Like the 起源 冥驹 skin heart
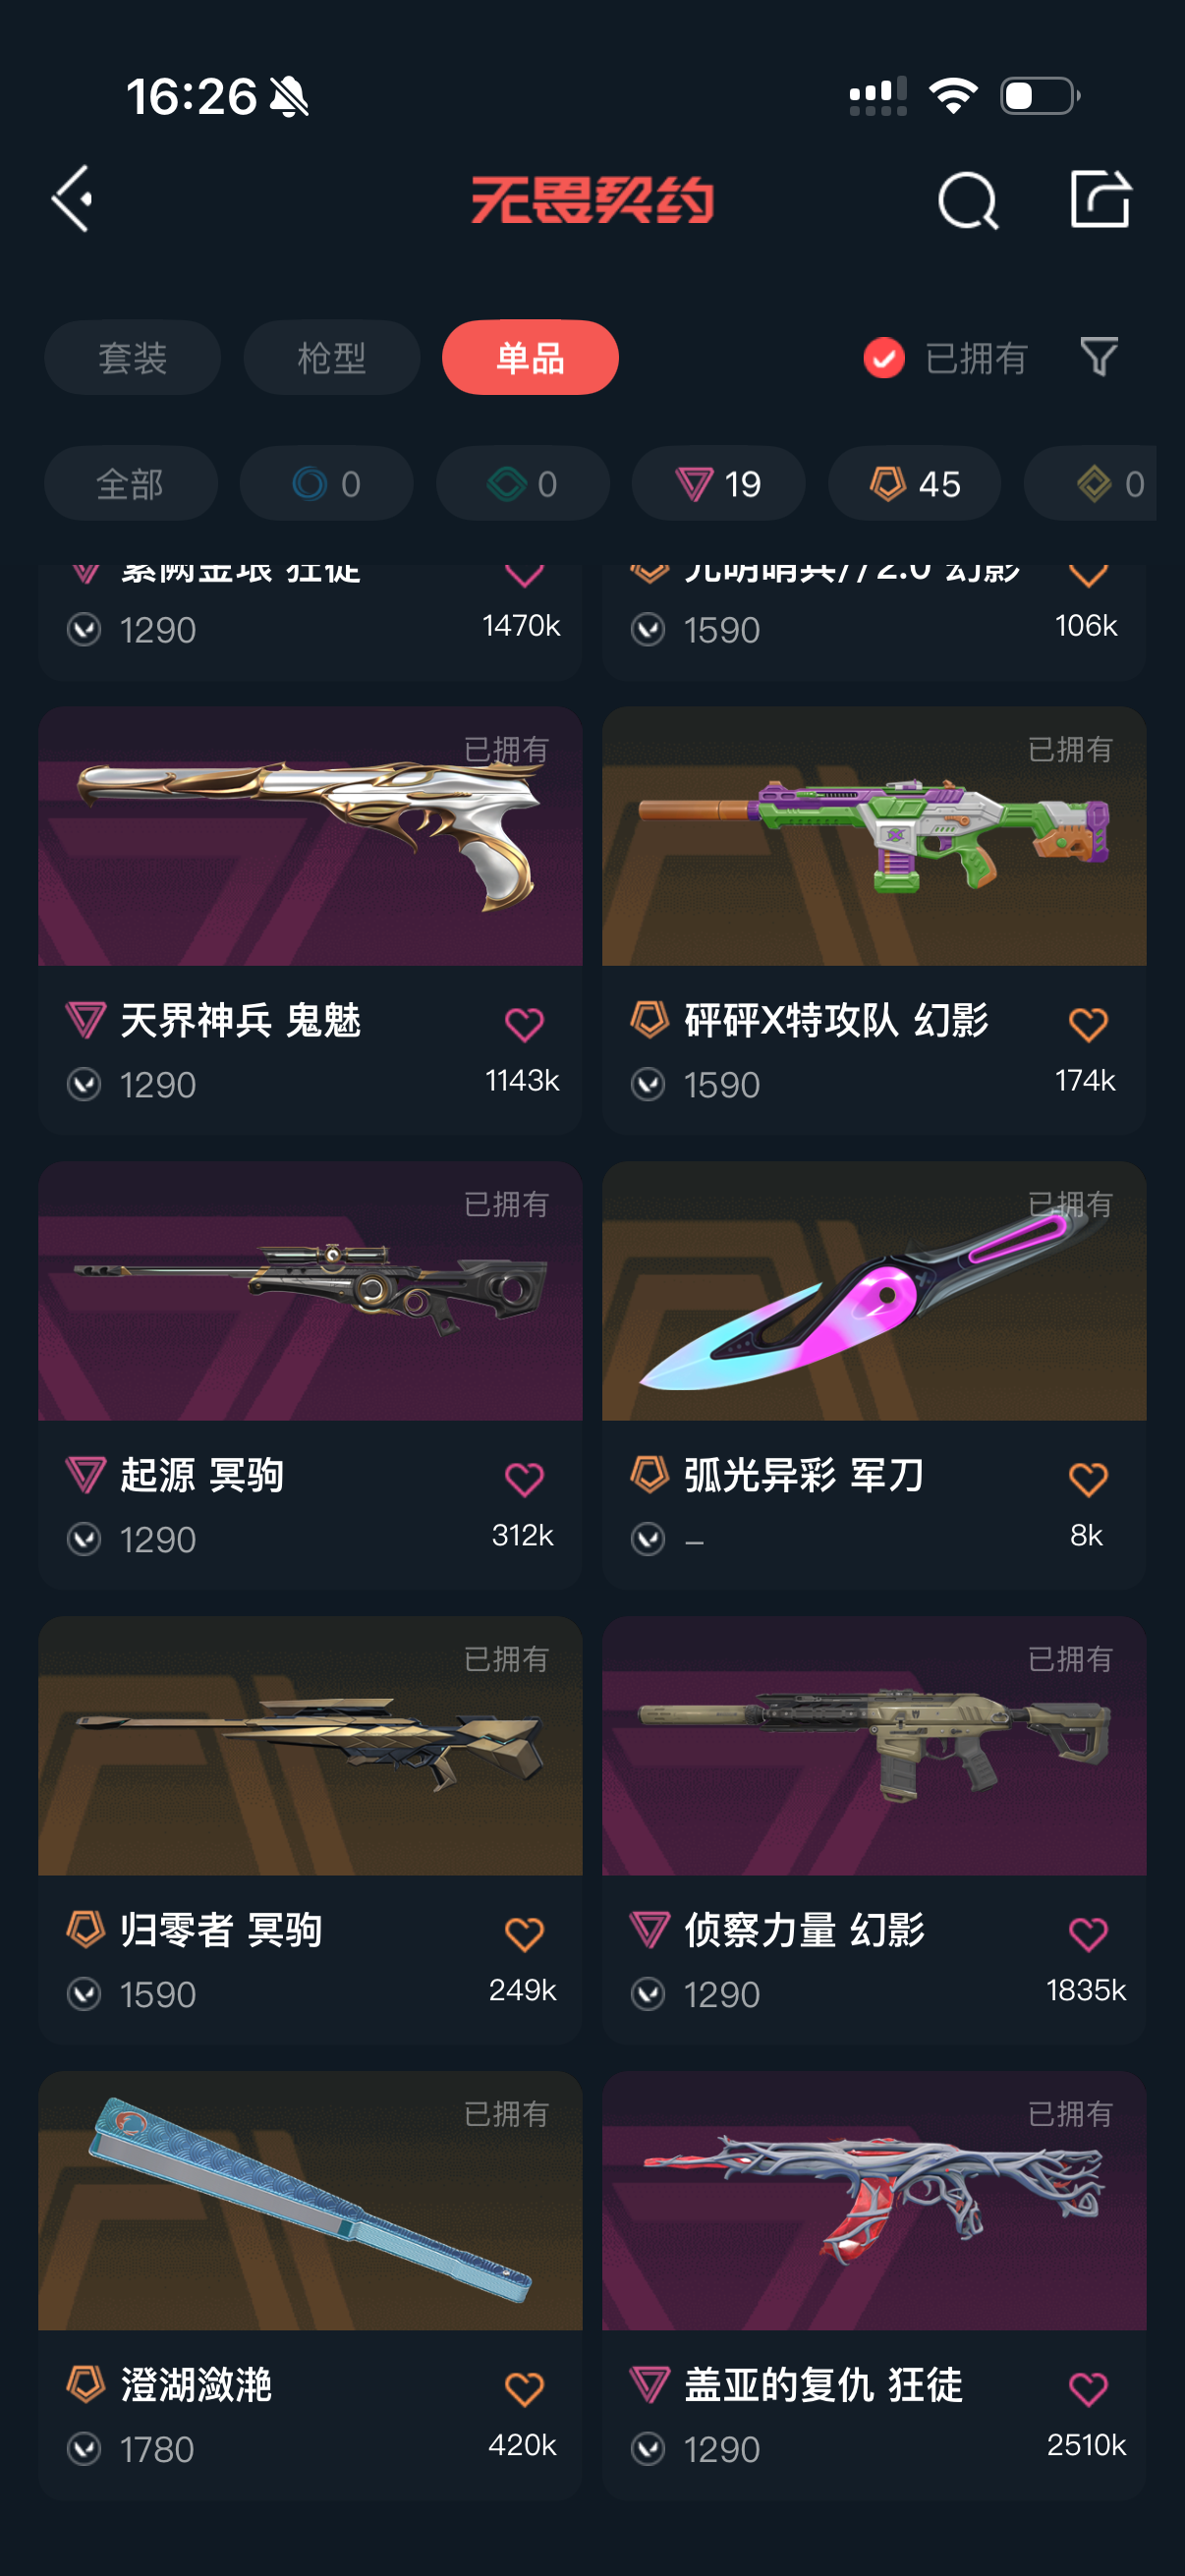This screenshot has height=2576, width=1185. [x=524, y=1478]
